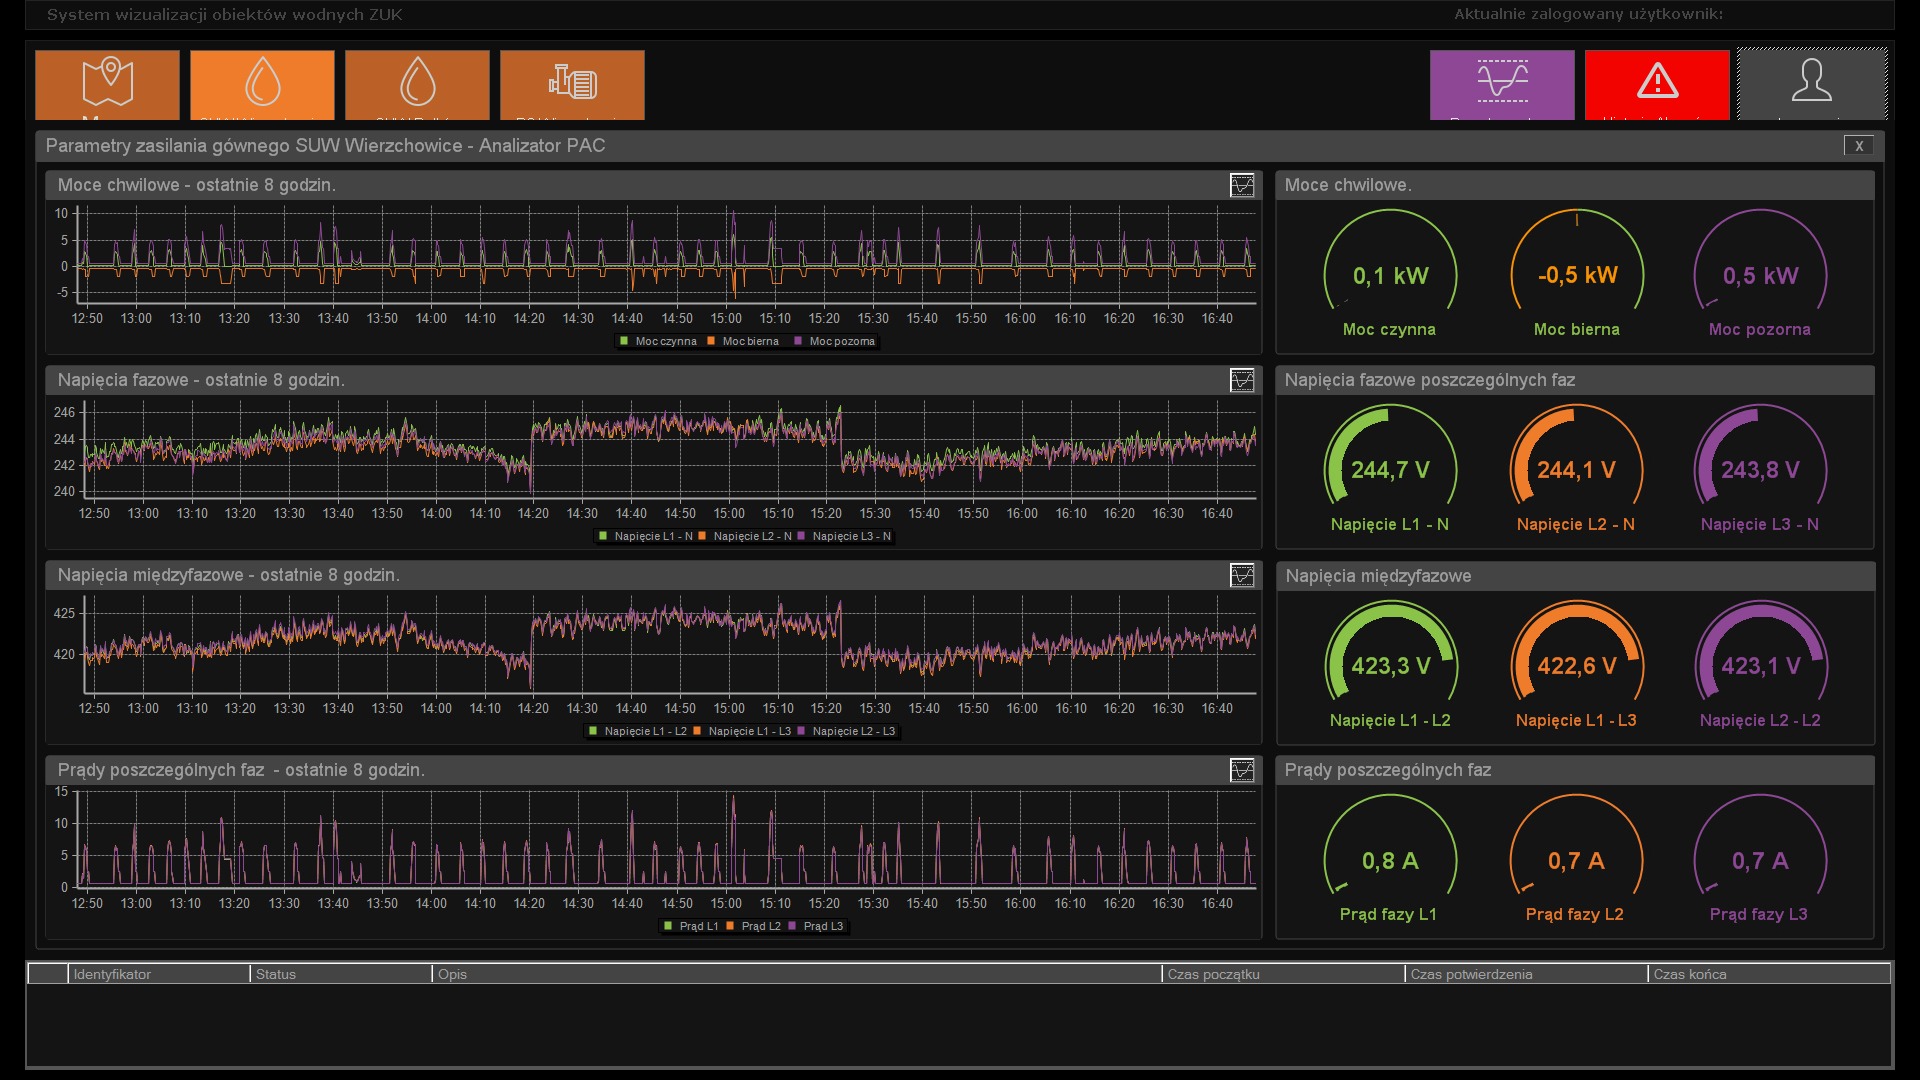
Task: Click the user login tile
Action: [1812, 84]
